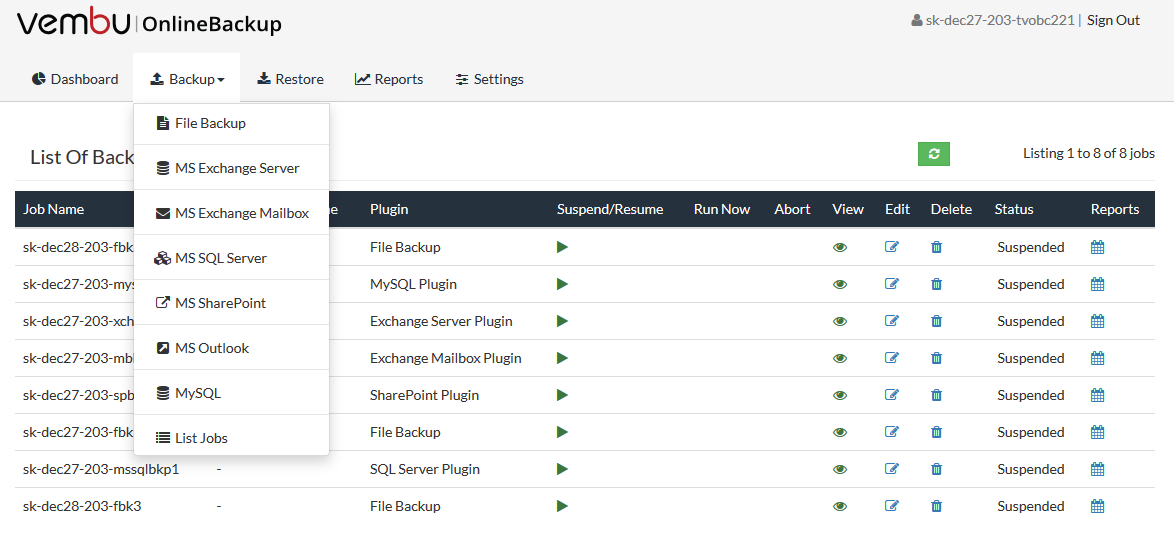Choose MS SharePoint backup option

click(x=231, y=303)
